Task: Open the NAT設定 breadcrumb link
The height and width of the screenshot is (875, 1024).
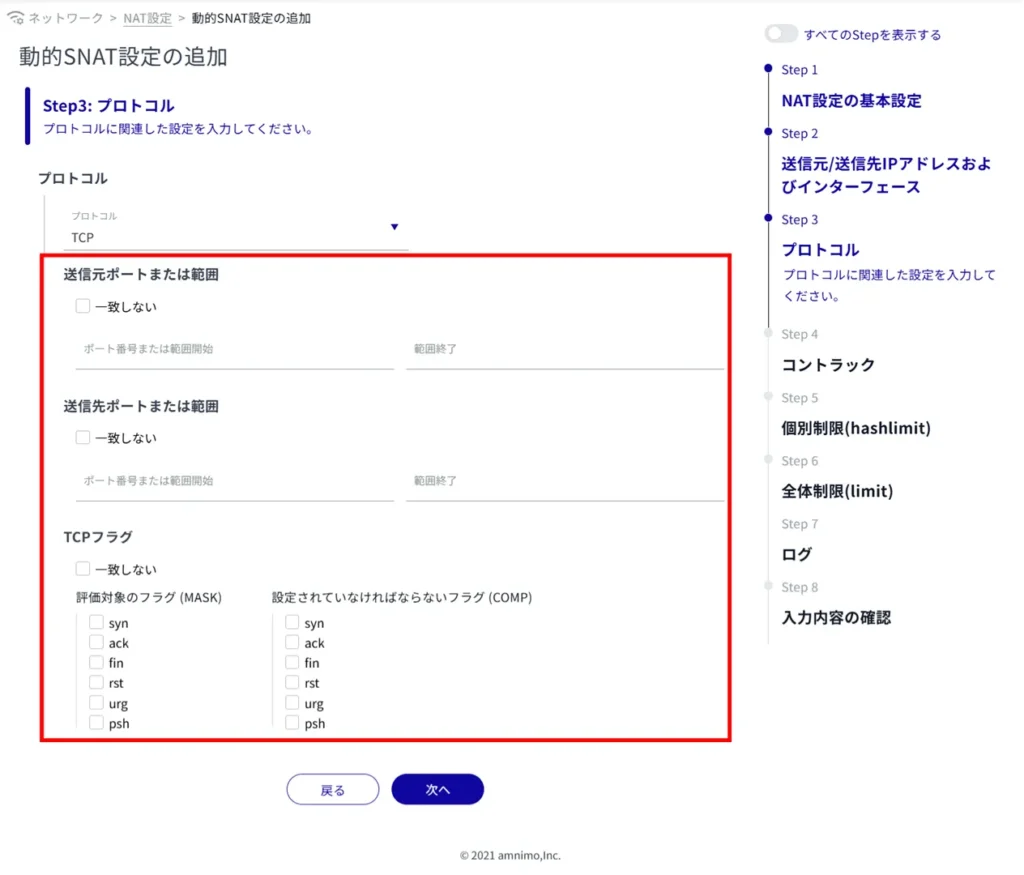Action: 147,18
